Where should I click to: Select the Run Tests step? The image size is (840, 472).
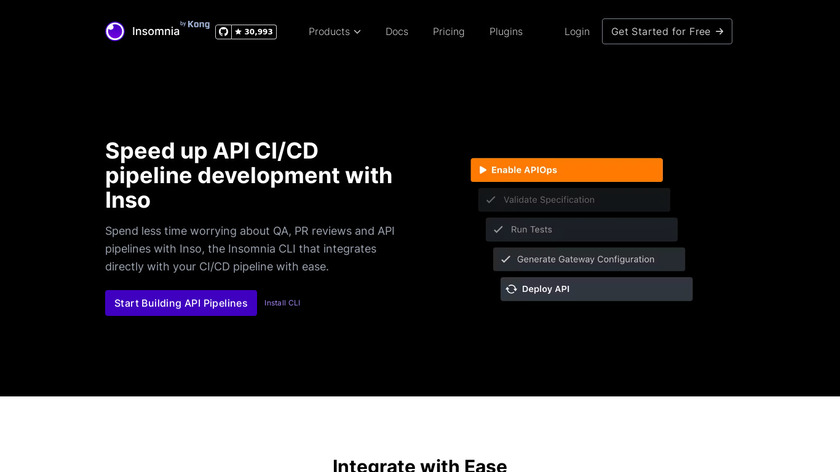click(x=582, y=229)
